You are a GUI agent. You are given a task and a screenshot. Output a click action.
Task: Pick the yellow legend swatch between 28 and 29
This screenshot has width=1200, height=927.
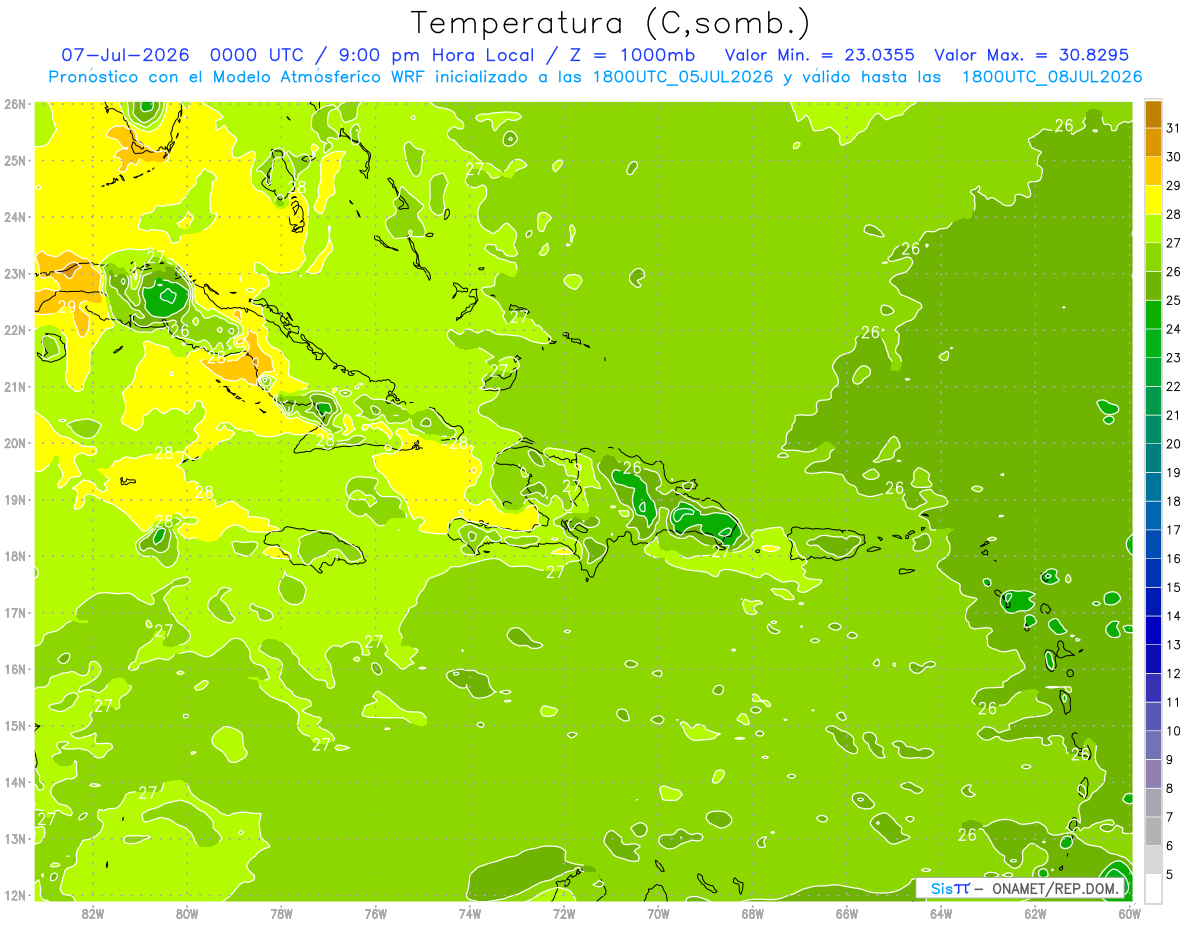1153,199
